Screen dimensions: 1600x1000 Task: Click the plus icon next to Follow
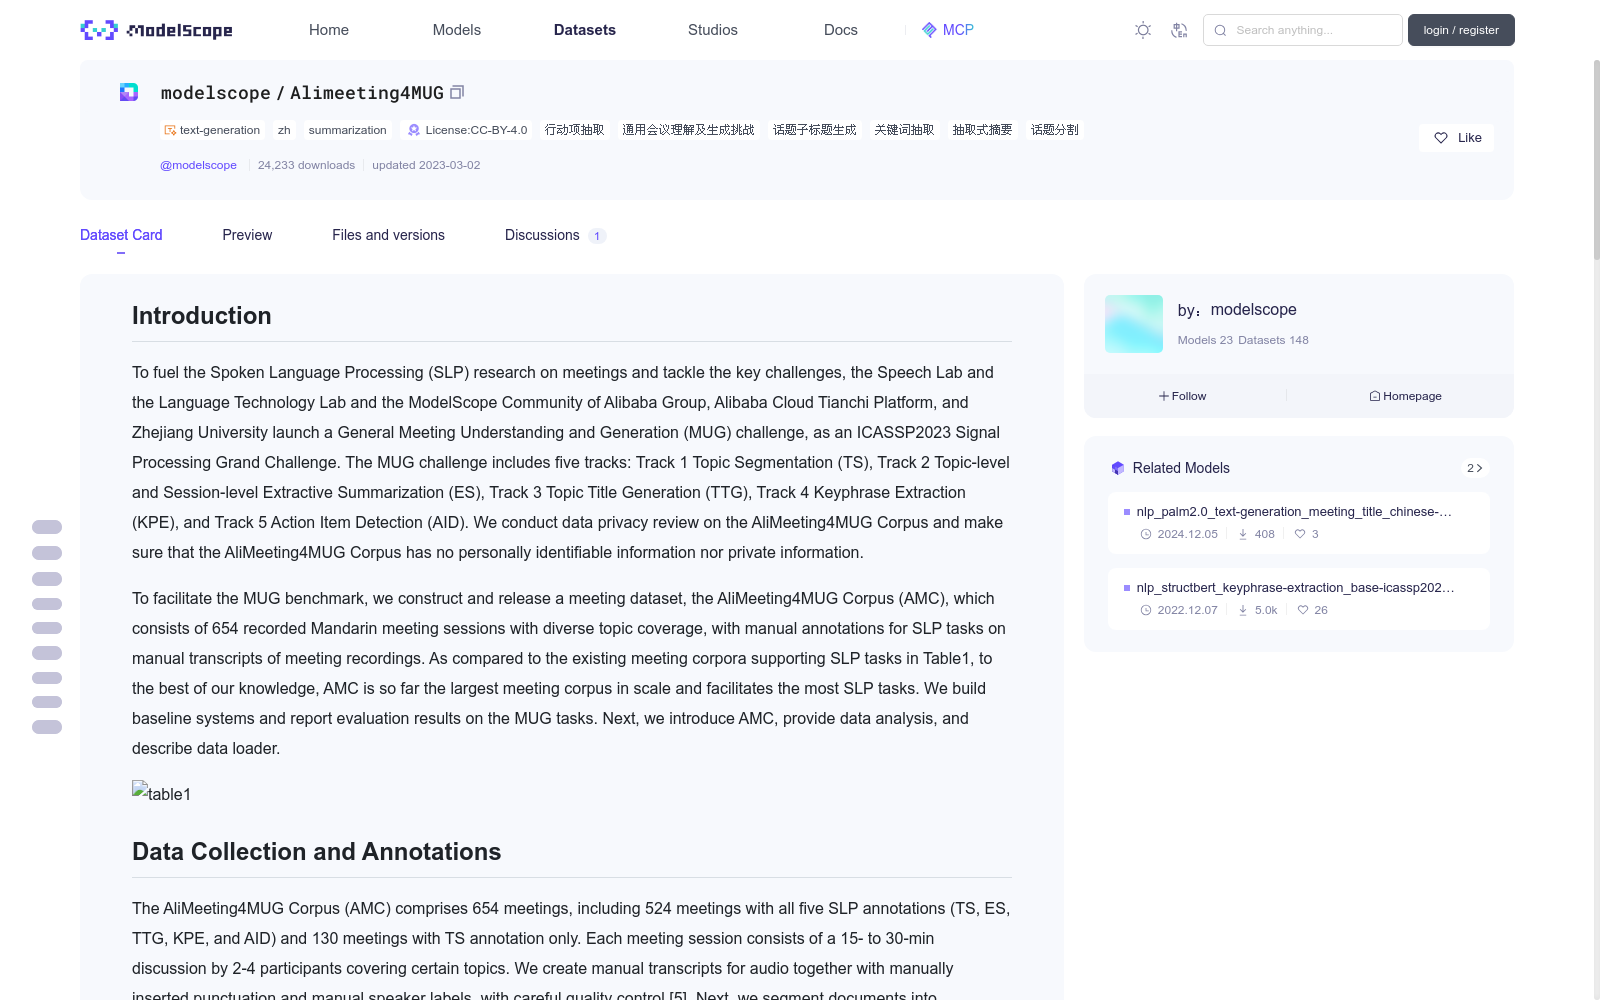[x=1164, y=396]
